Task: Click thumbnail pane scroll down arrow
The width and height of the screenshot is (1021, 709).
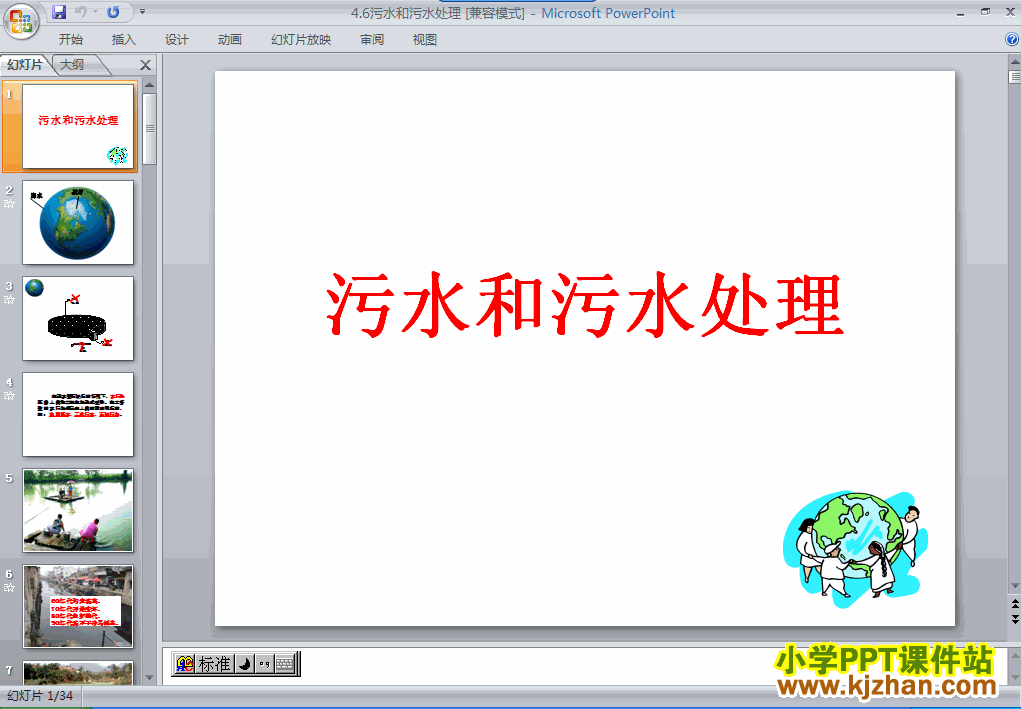Action: [x=150, y=678]
